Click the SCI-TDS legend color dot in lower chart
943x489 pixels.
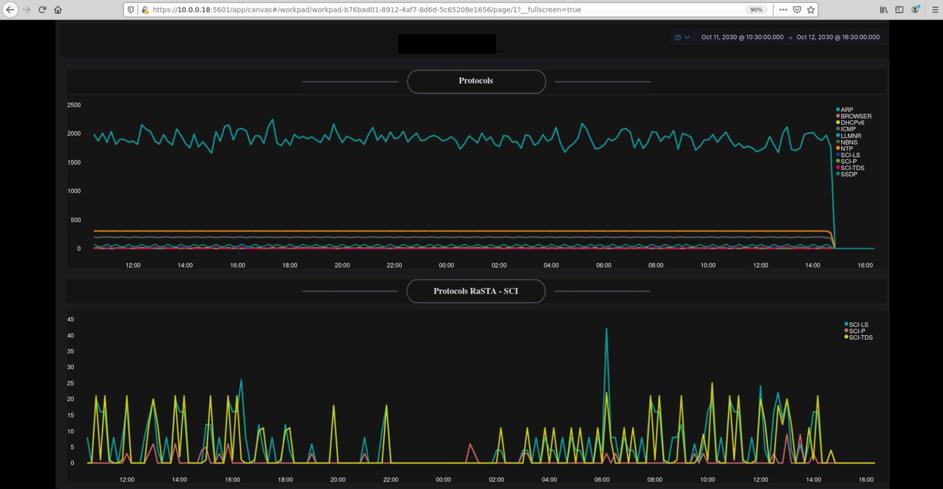click(846, 338)
